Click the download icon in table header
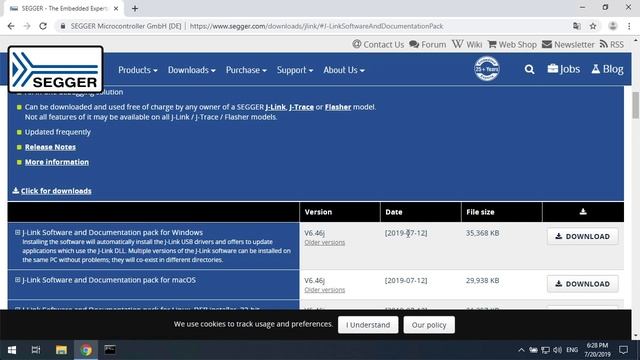 (583, 211)
